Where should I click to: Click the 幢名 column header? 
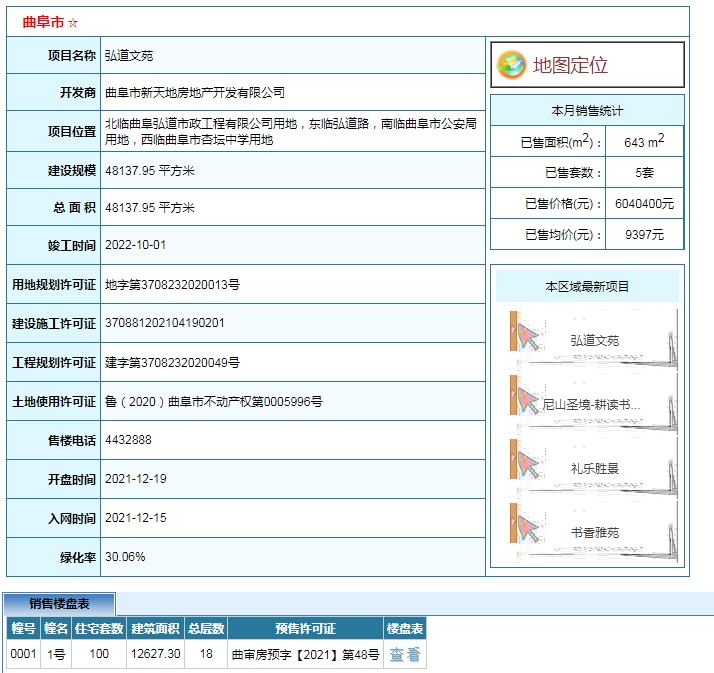point(56,628)
